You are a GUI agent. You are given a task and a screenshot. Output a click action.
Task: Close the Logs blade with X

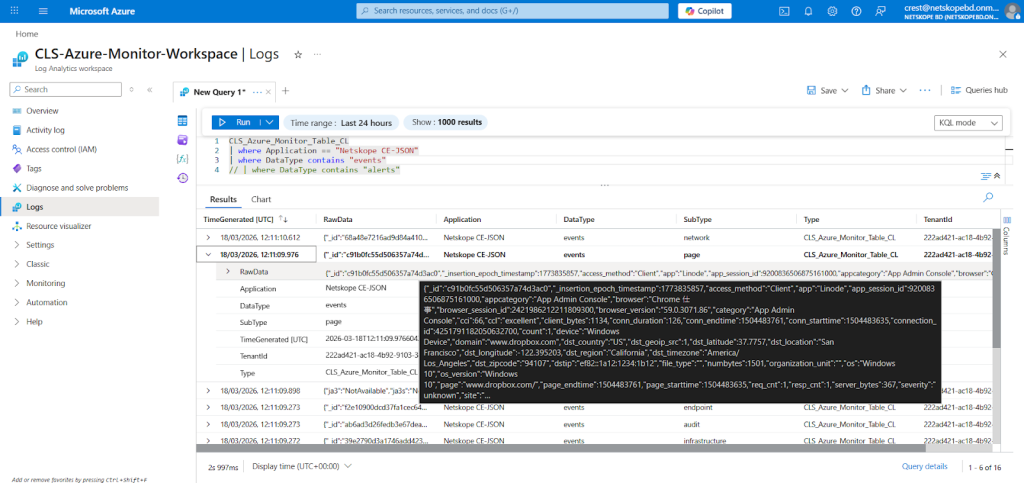pos(1003,54)
